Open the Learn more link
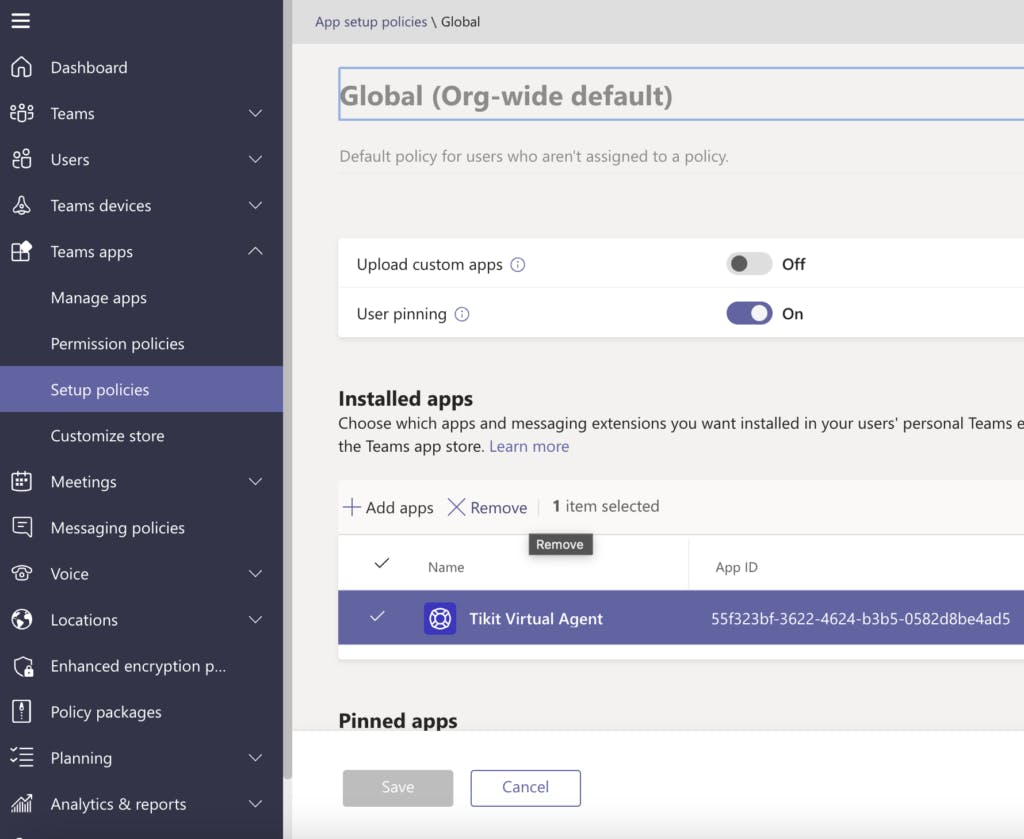Viewport: 1024px width, 839px height. [x=529, y=447]
